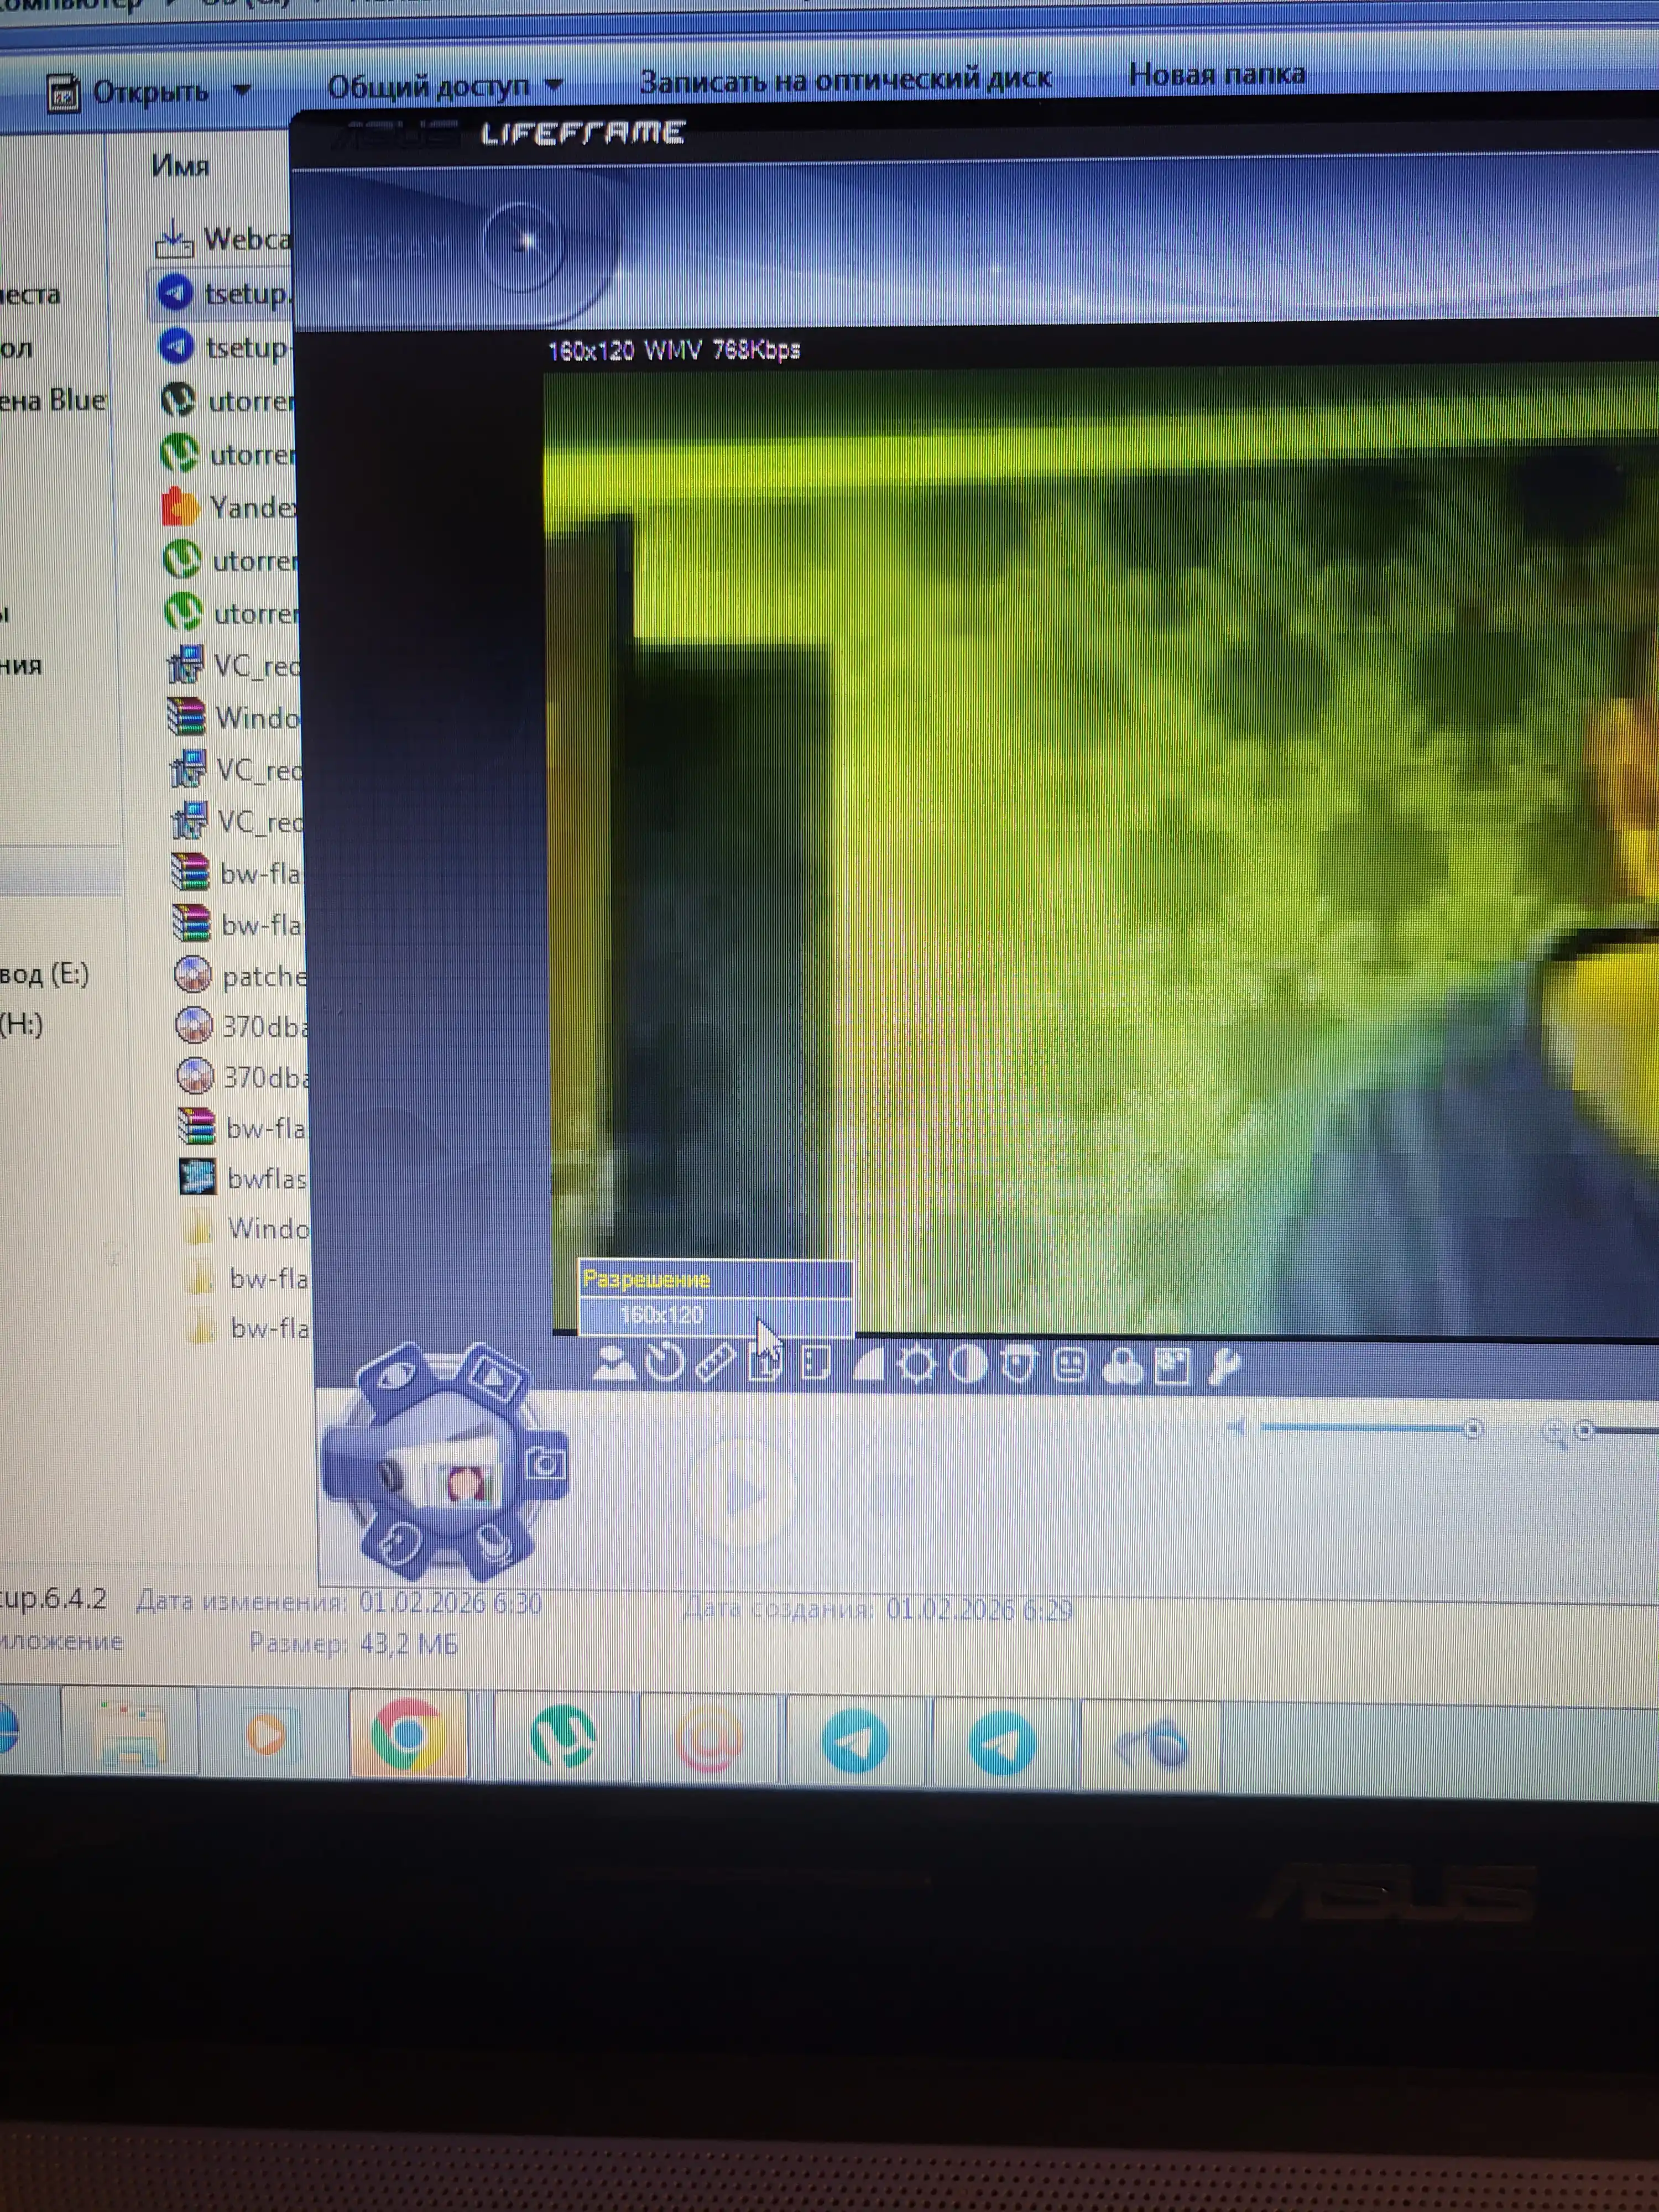Viewport: 1659px width, 2212px height.
Task: Open the resolution page icon
Action: click(766, 1365)
